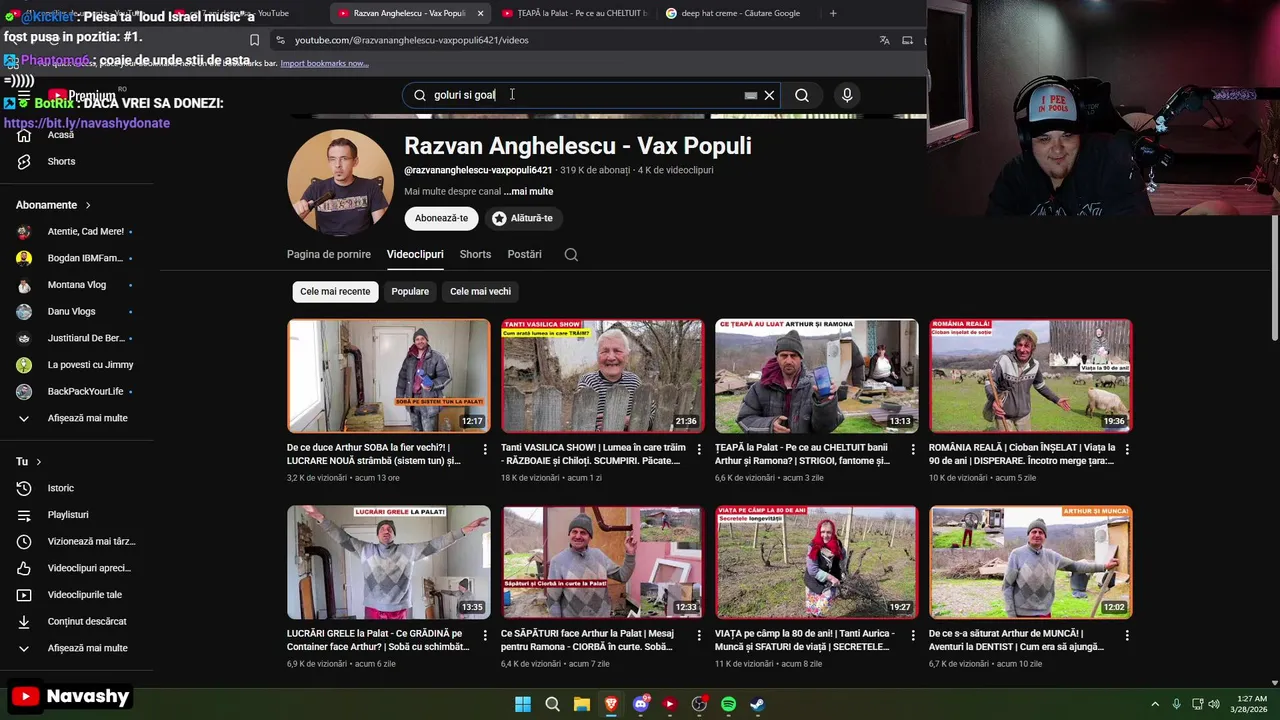Switch to 'deep hat creme' Google browser tab
Image resolution: width=1280 pixels, height=720 pixels.
tap(738, 13)
